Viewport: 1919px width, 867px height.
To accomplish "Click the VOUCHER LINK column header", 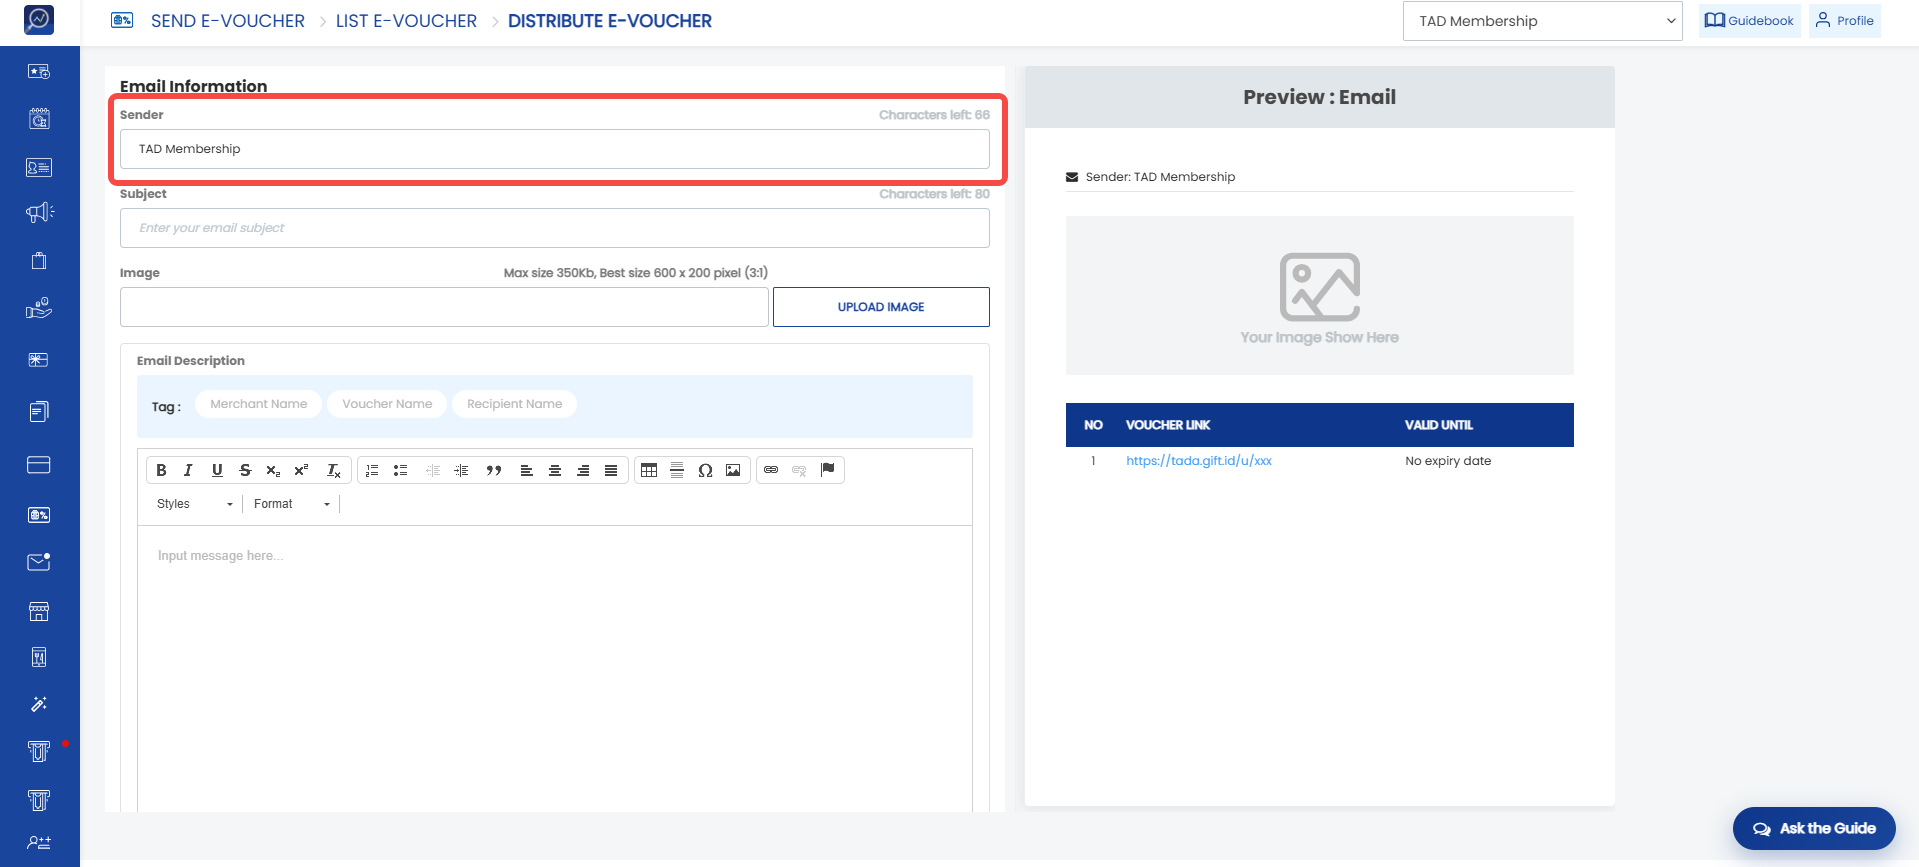I will (x=1168, y=425).
